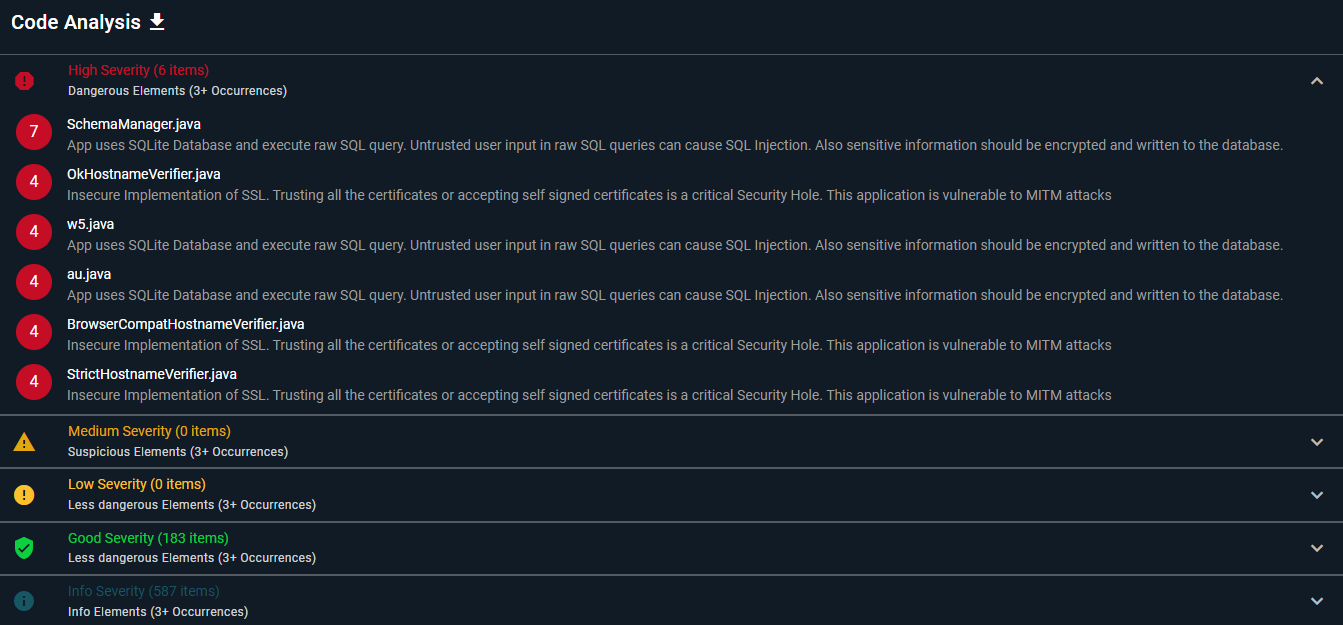This screenshot has height=625, width=1343.
Task: Click the Medium Severity warning triangle icon
Action: (x=24, y=441)
